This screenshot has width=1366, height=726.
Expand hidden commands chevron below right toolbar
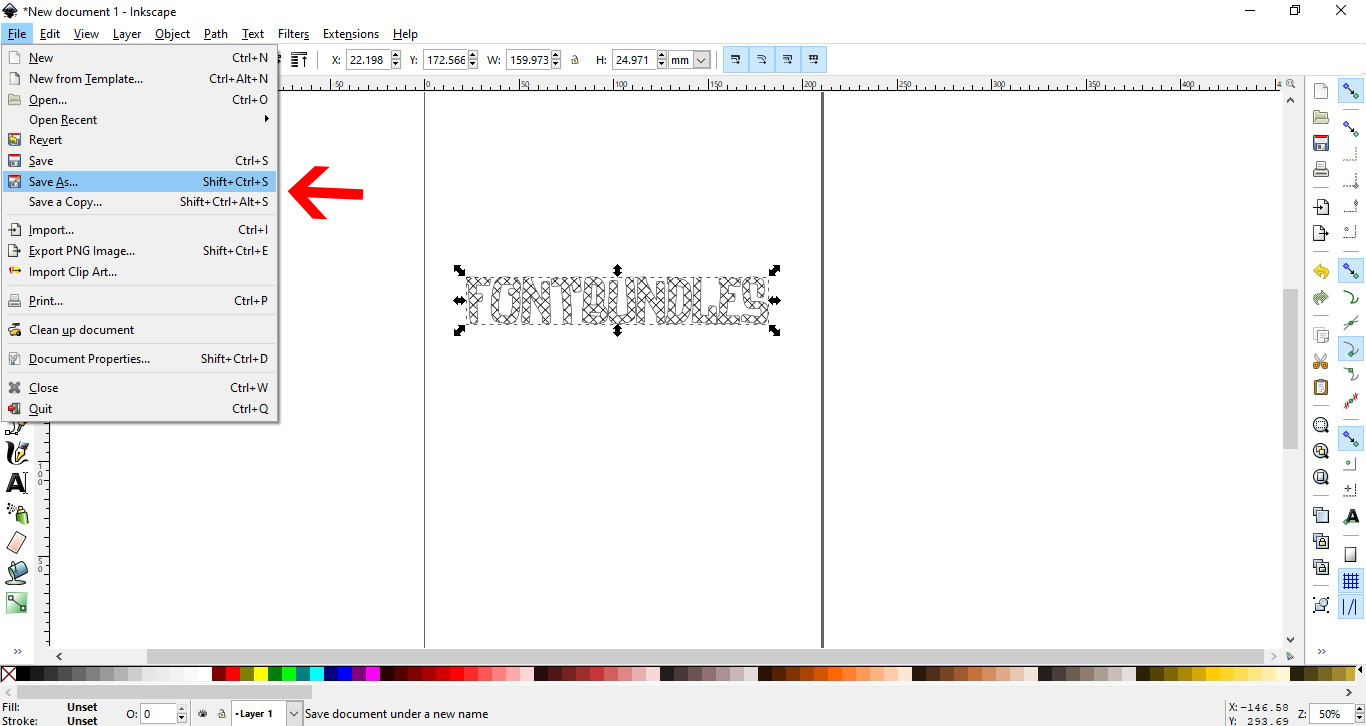click(x=1321, y=651)
